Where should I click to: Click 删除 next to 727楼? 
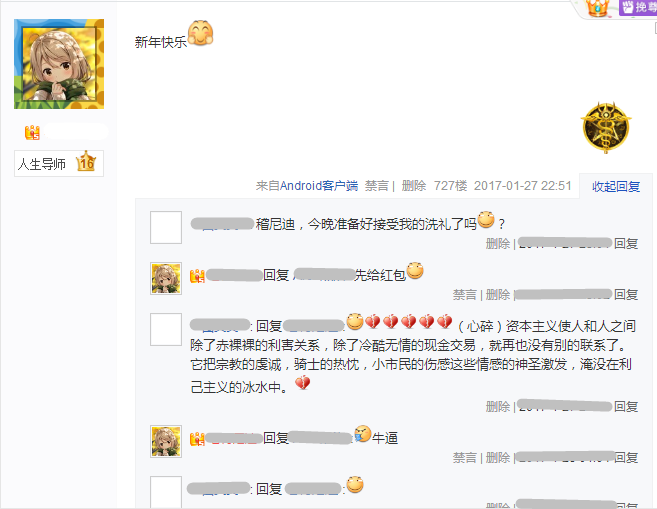pyautogui.click(x=414, y=186)
